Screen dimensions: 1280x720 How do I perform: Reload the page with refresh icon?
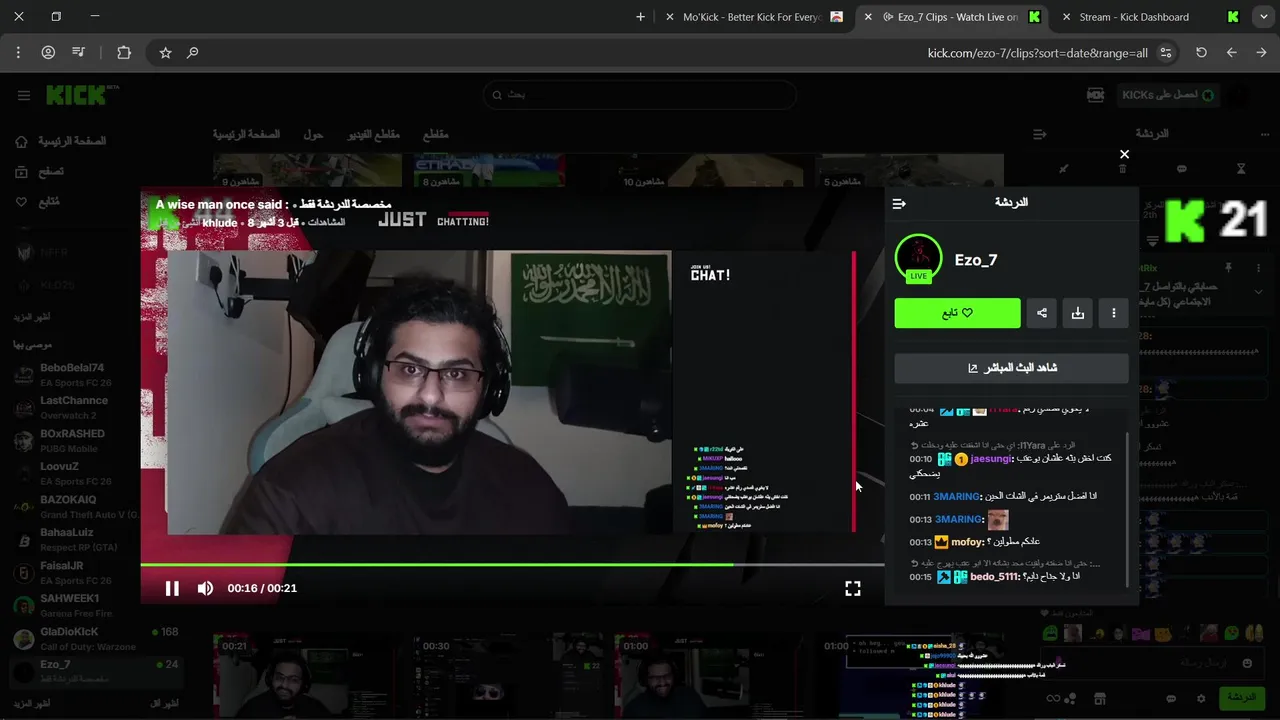point(1201,52)
